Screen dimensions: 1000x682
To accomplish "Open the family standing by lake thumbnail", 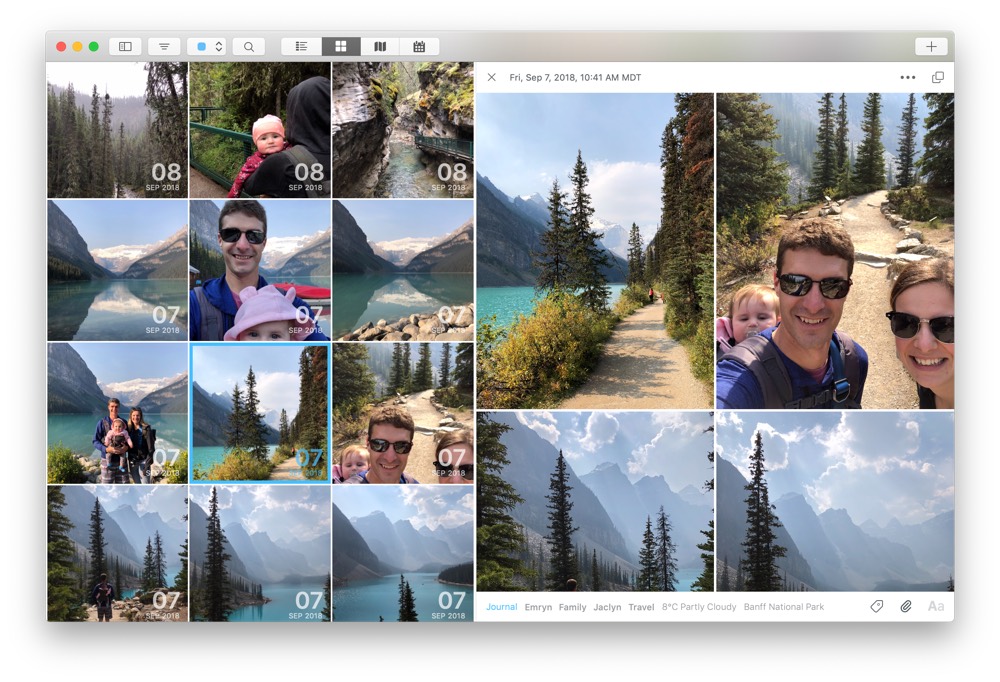I will (117, 413).
